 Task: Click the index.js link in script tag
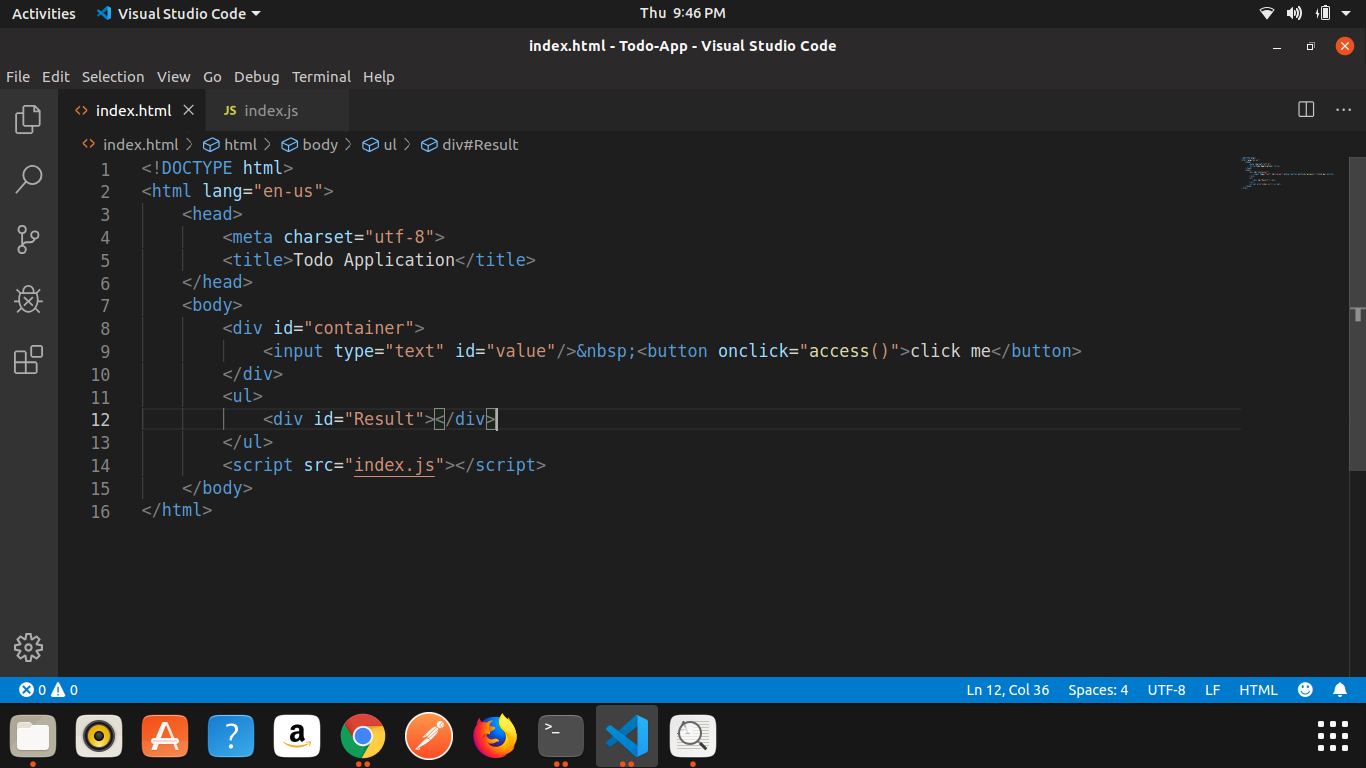394,465
